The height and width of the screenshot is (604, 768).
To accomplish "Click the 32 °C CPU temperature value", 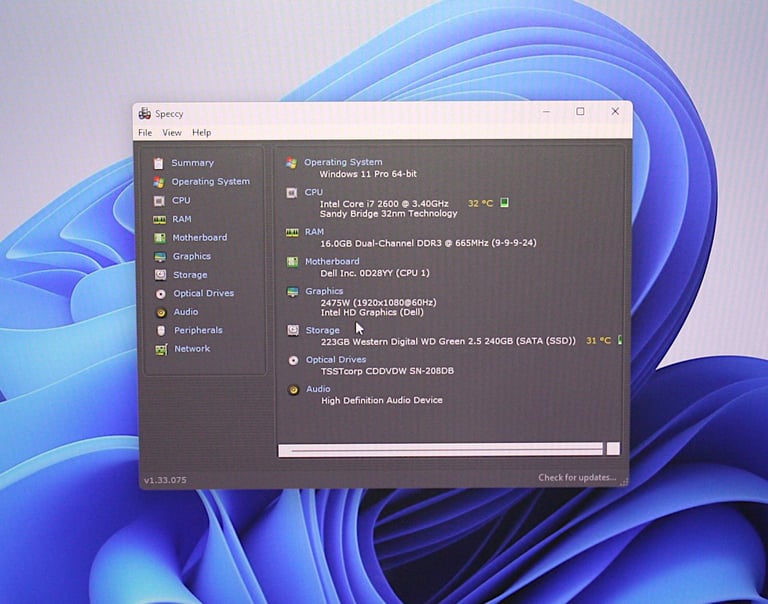I will [x=480, y=203].
